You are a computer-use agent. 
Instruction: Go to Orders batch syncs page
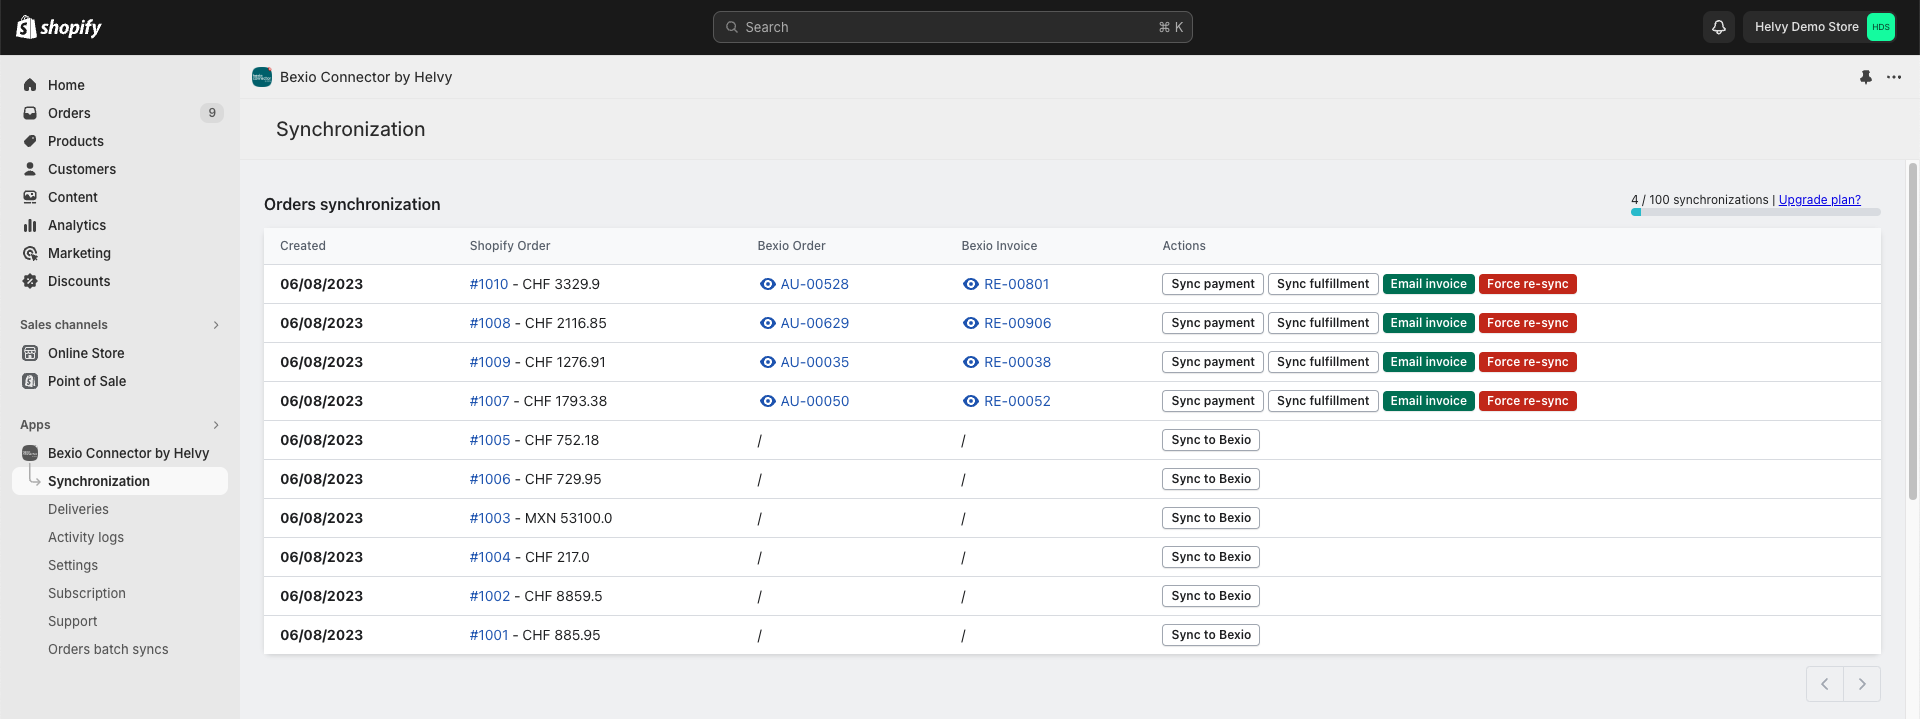[108, 649]
